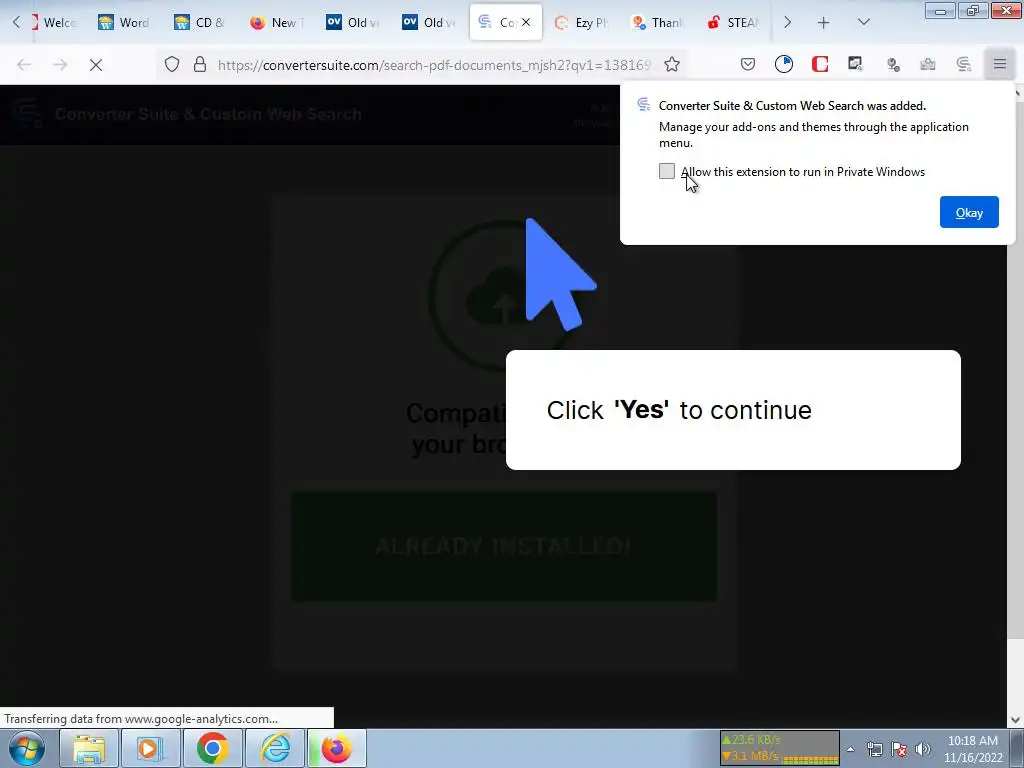Click the shield tracking protection icon
Screen dimensions: 1024x768
point(171,64)
